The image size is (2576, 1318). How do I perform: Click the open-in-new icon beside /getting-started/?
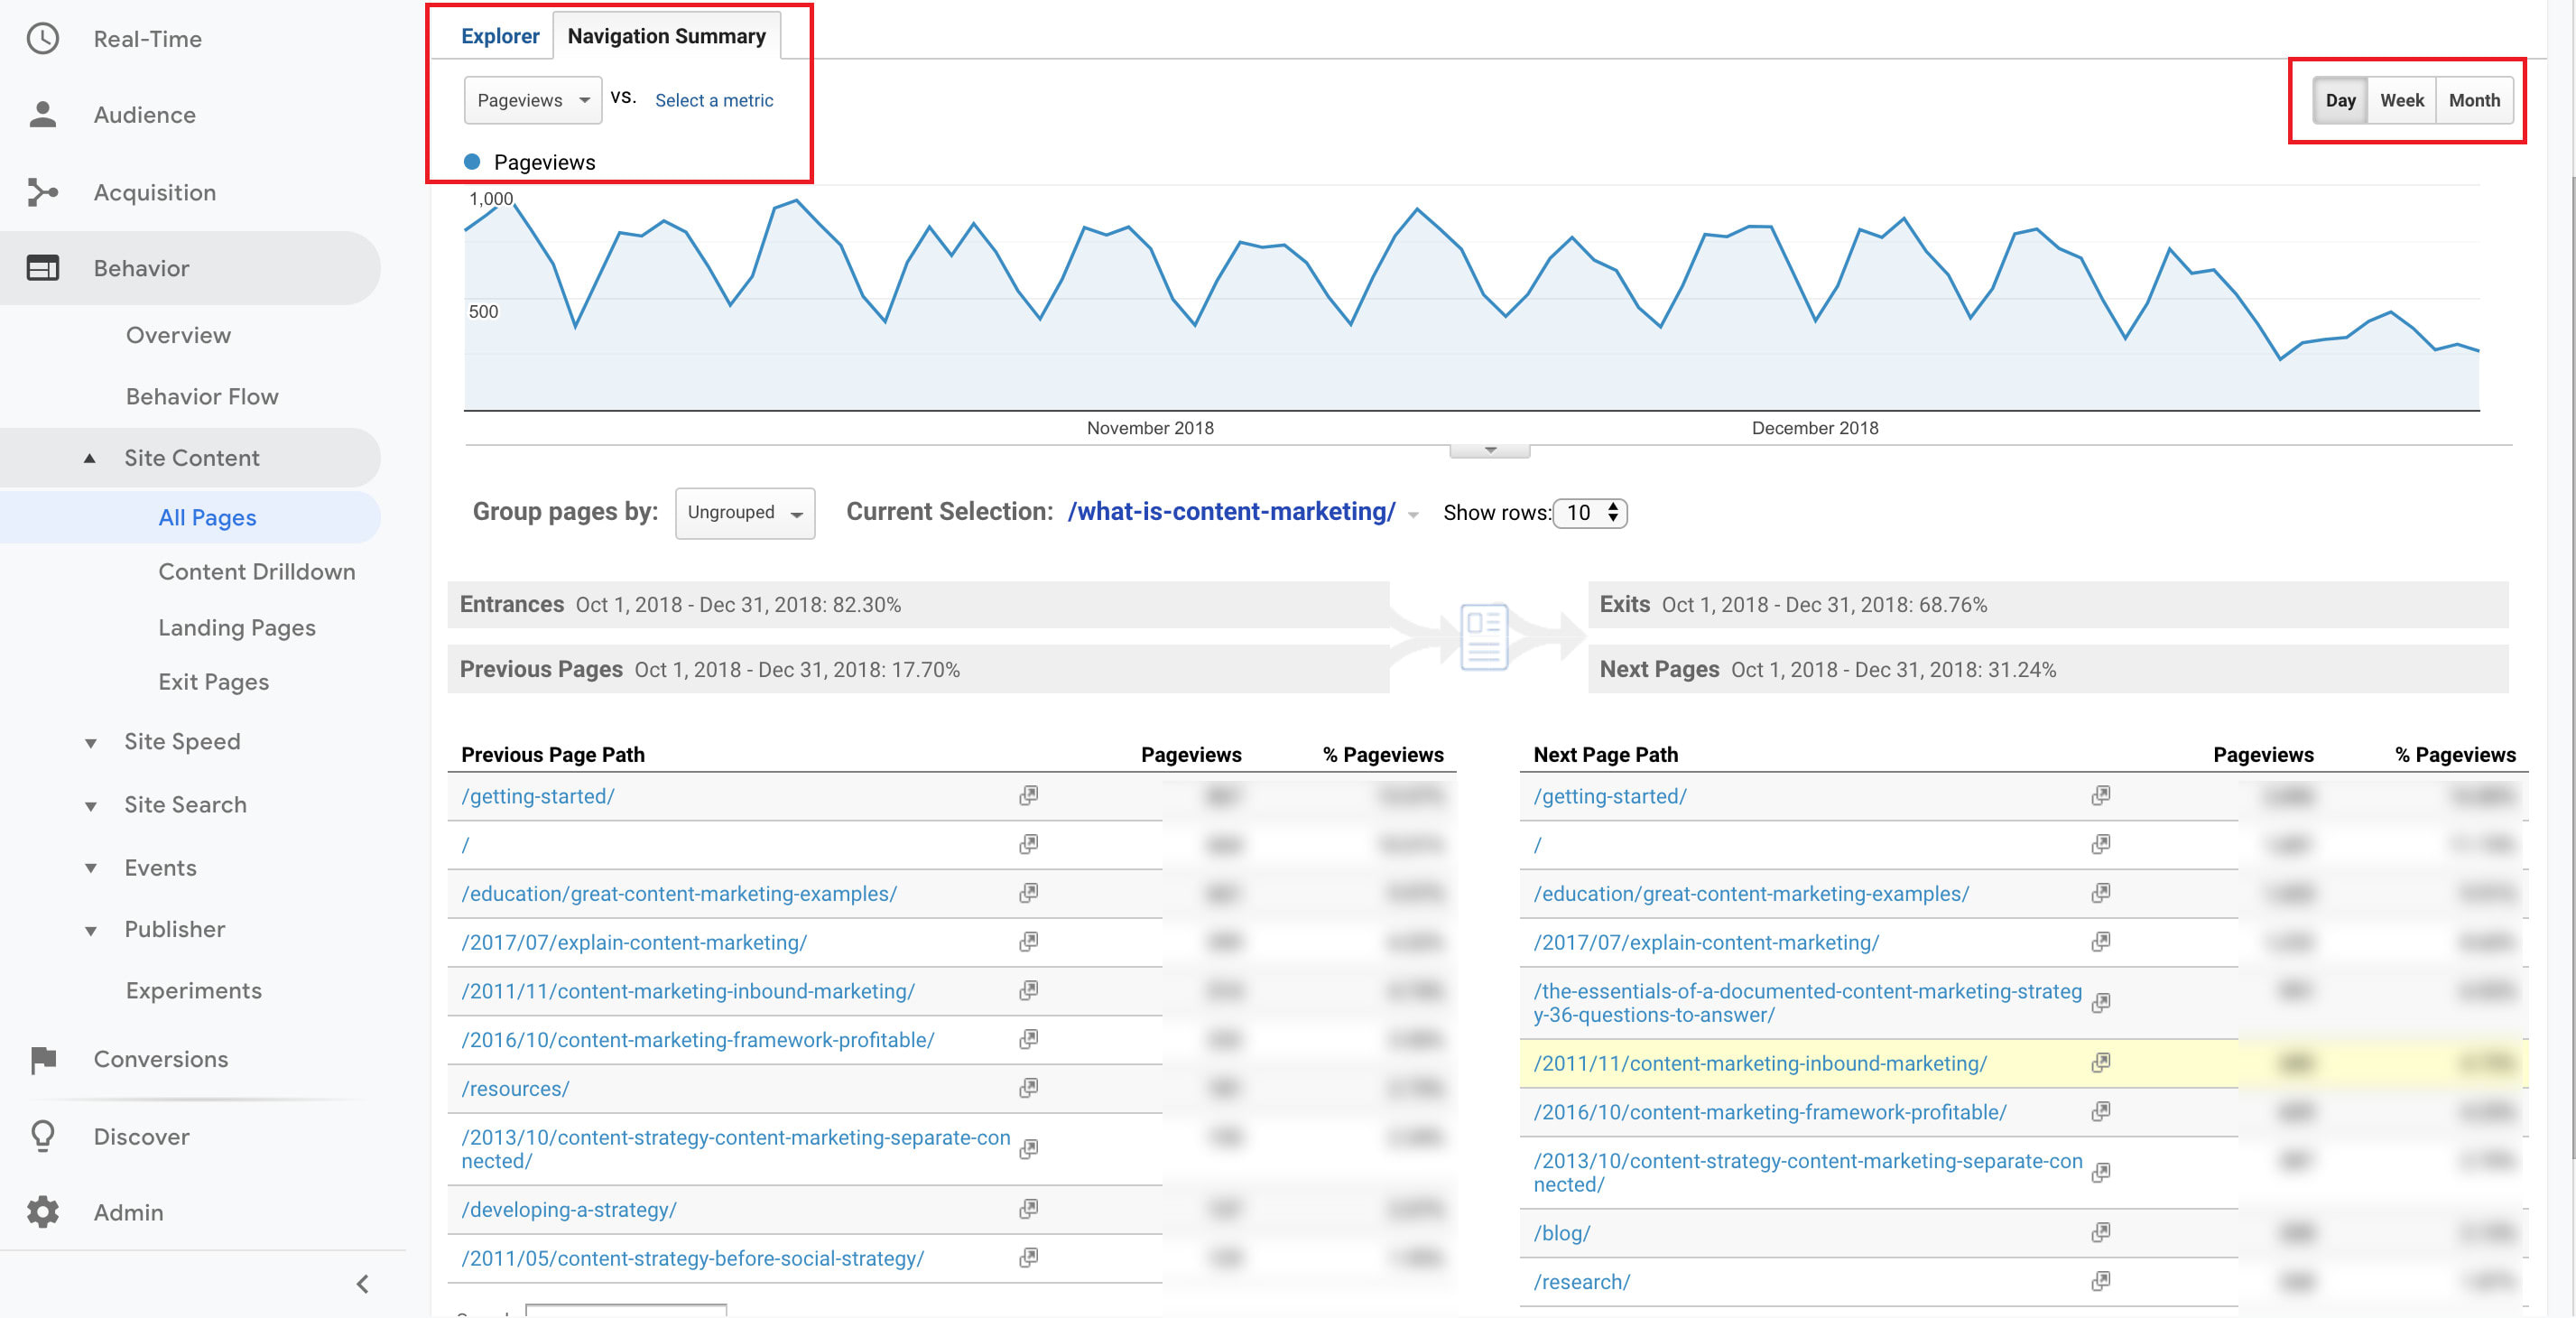click(x=1029, y=795)
